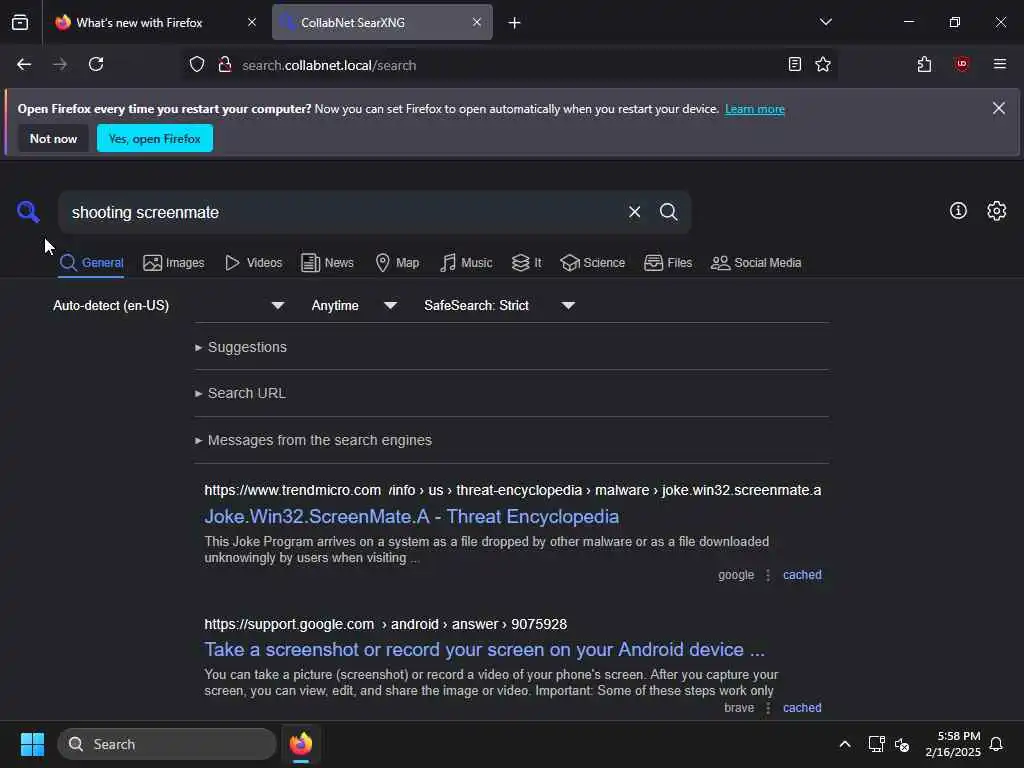Switch to Map search category
Screen dimensions: 1024x768
point(397,263)
